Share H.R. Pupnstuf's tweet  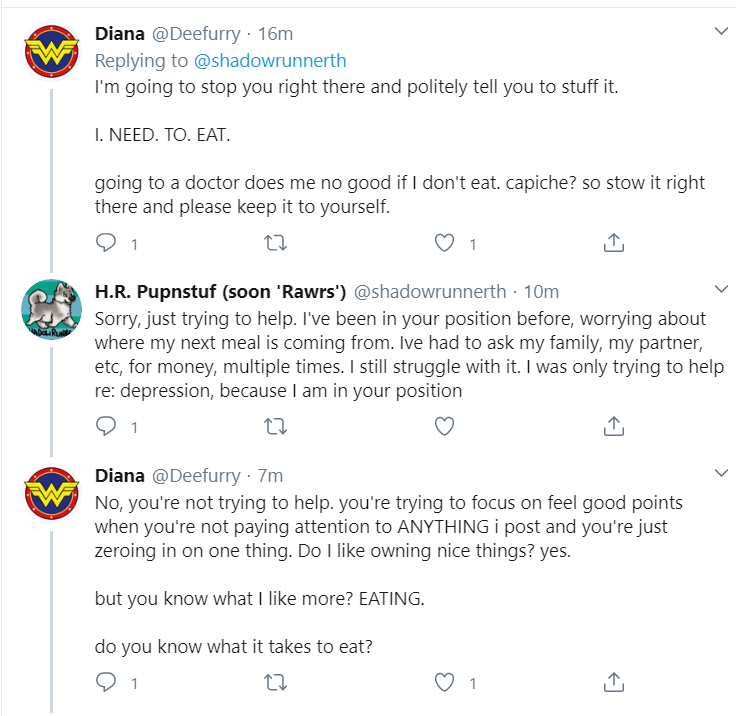click(x=613, y=426)
